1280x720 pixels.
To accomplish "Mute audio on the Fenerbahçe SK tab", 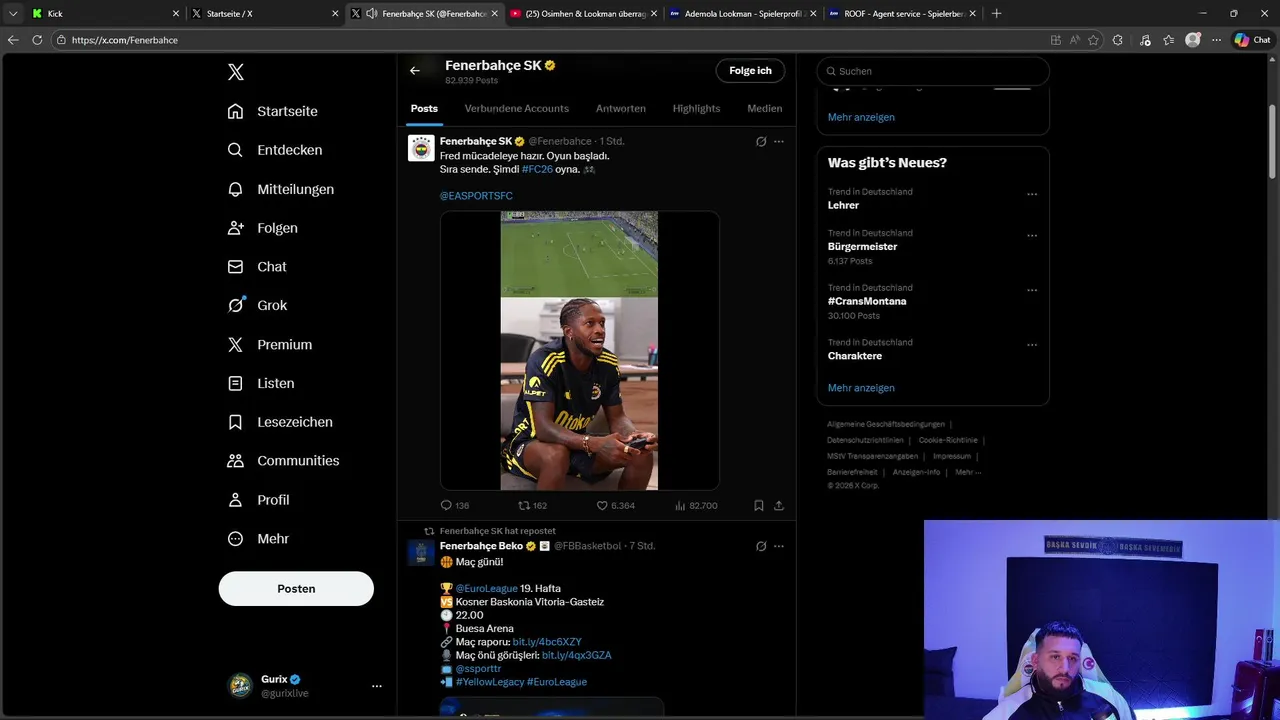I will (372, 14).
